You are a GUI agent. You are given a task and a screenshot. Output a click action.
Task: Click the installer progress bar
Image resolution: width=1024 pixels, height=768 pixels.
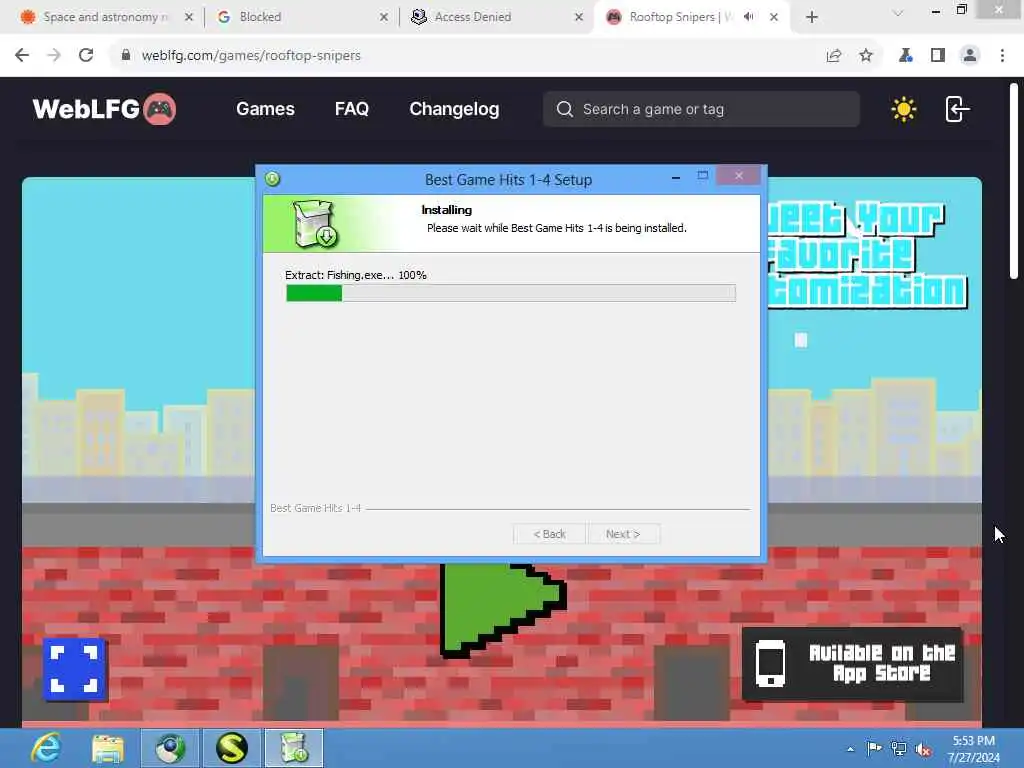point(511,293)
